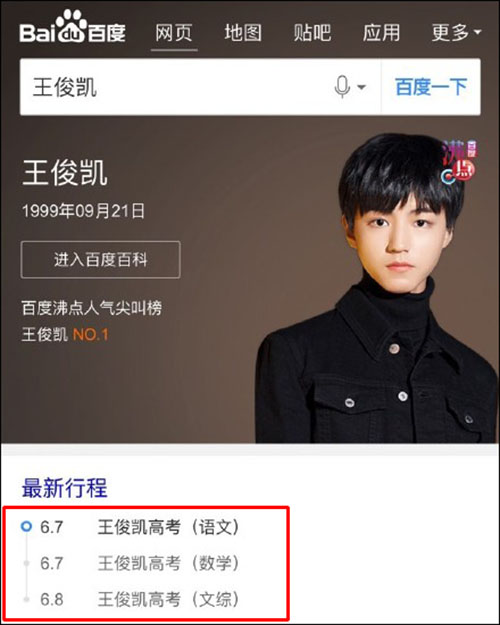Image resolution: width=500 pixels, height=625 pixels.
Task: Click the 进入百度百科 button
Action: [x=100, y=259]
